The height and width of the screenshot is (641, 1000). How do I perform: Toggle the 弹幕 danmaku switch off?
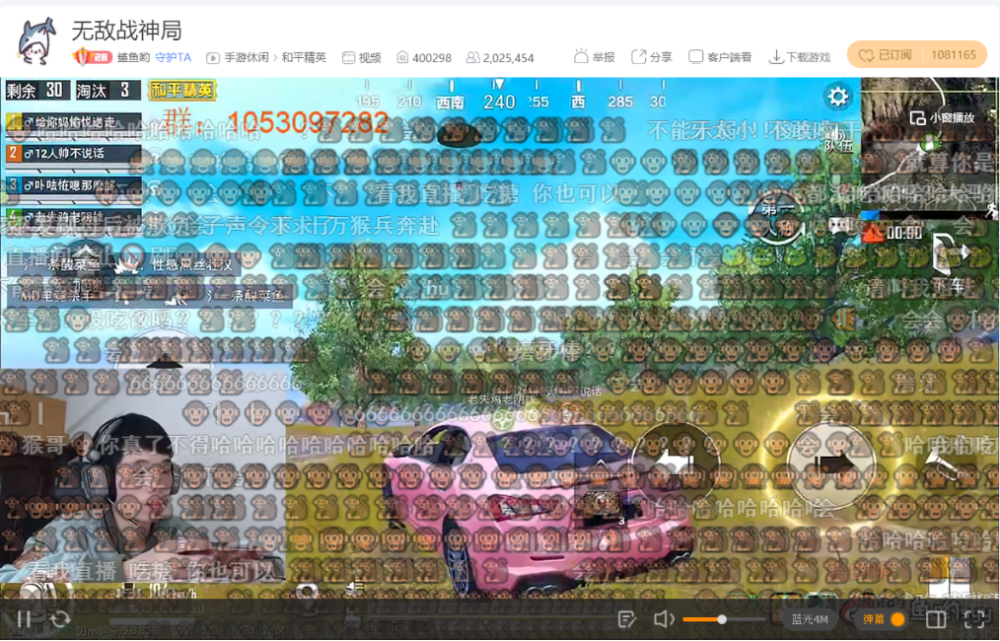883,619
